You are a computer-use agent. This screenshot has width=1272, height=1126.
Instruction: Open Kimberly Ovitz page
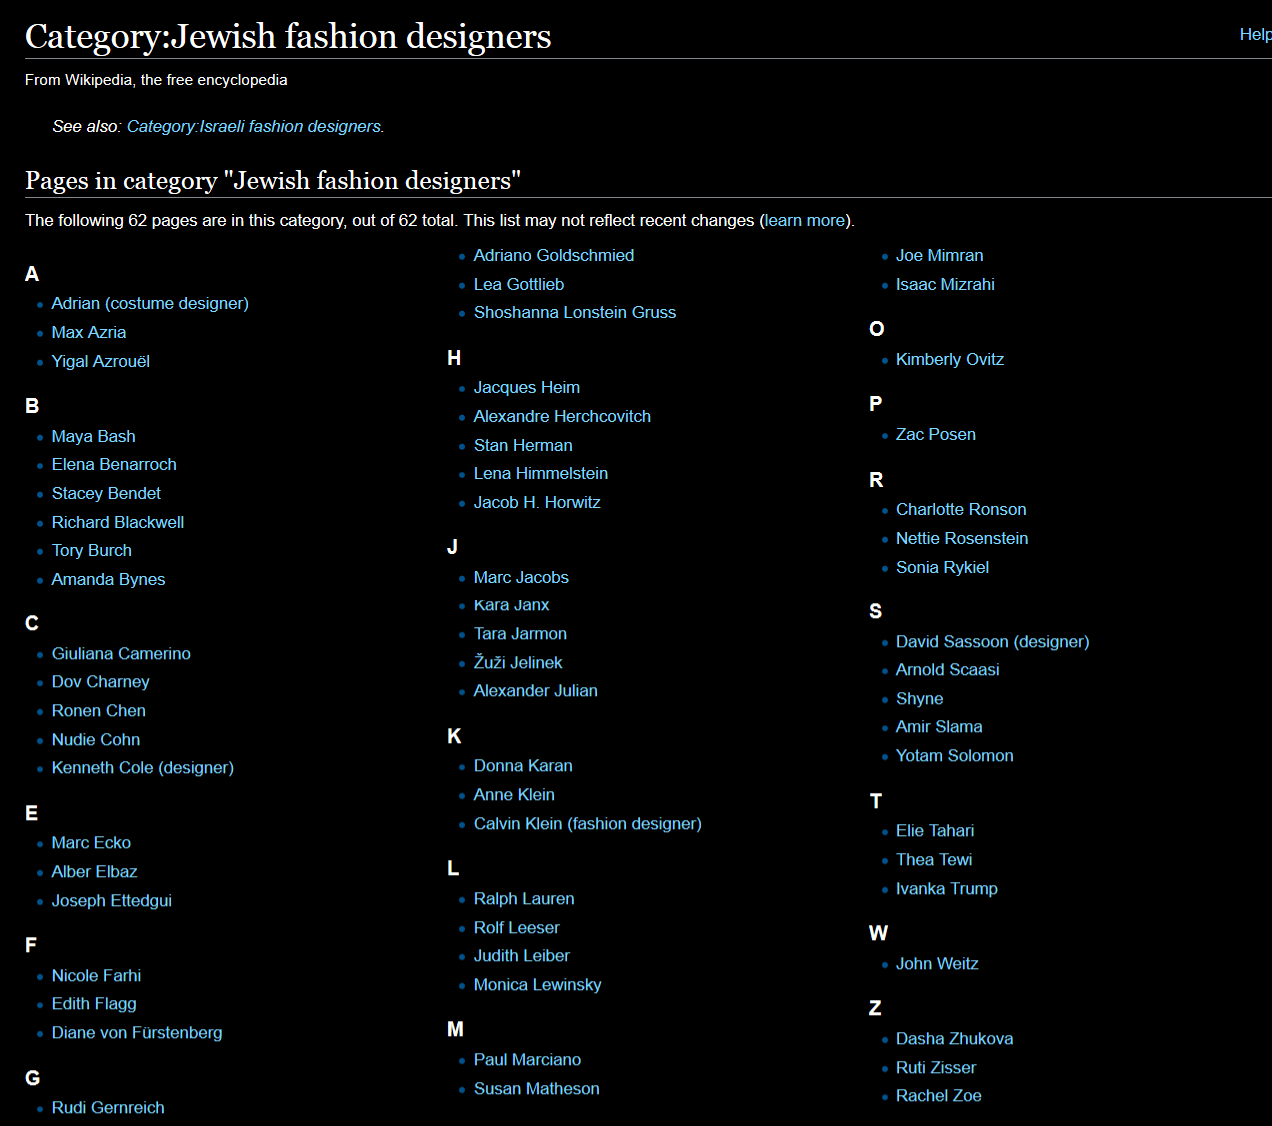(950, 359)
